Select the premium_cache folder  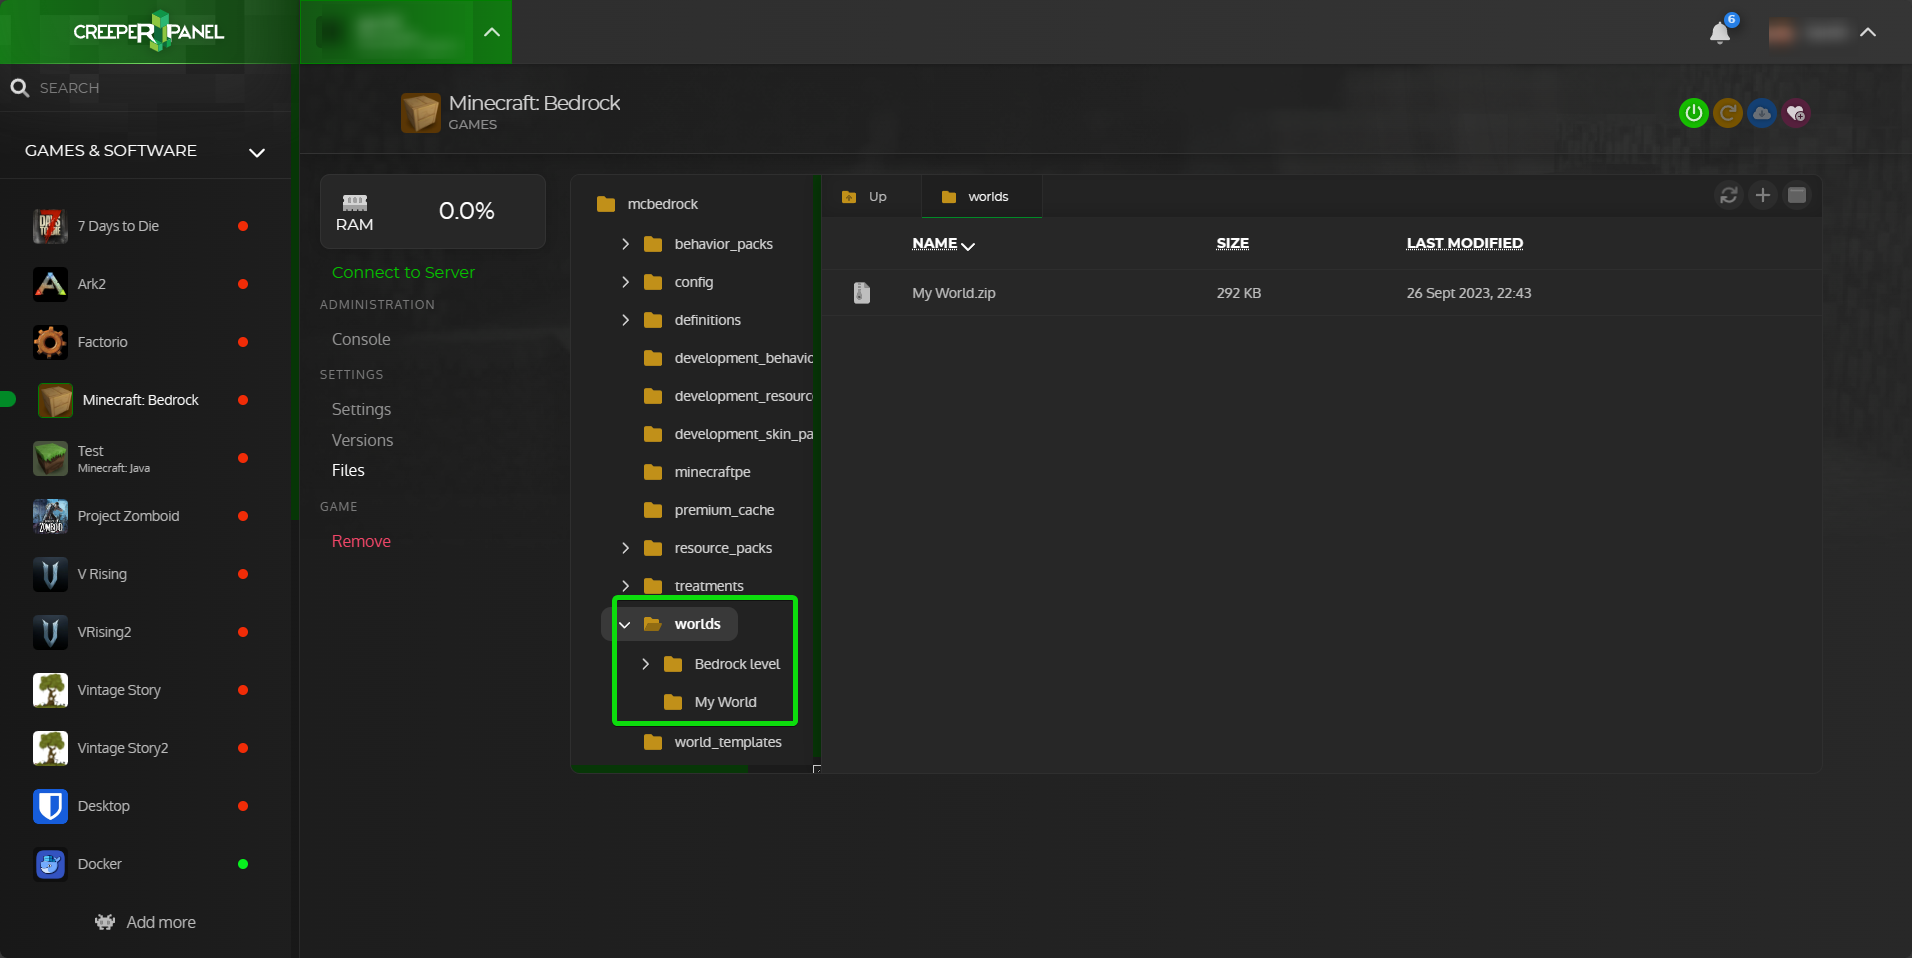click(x=710, y=510)
